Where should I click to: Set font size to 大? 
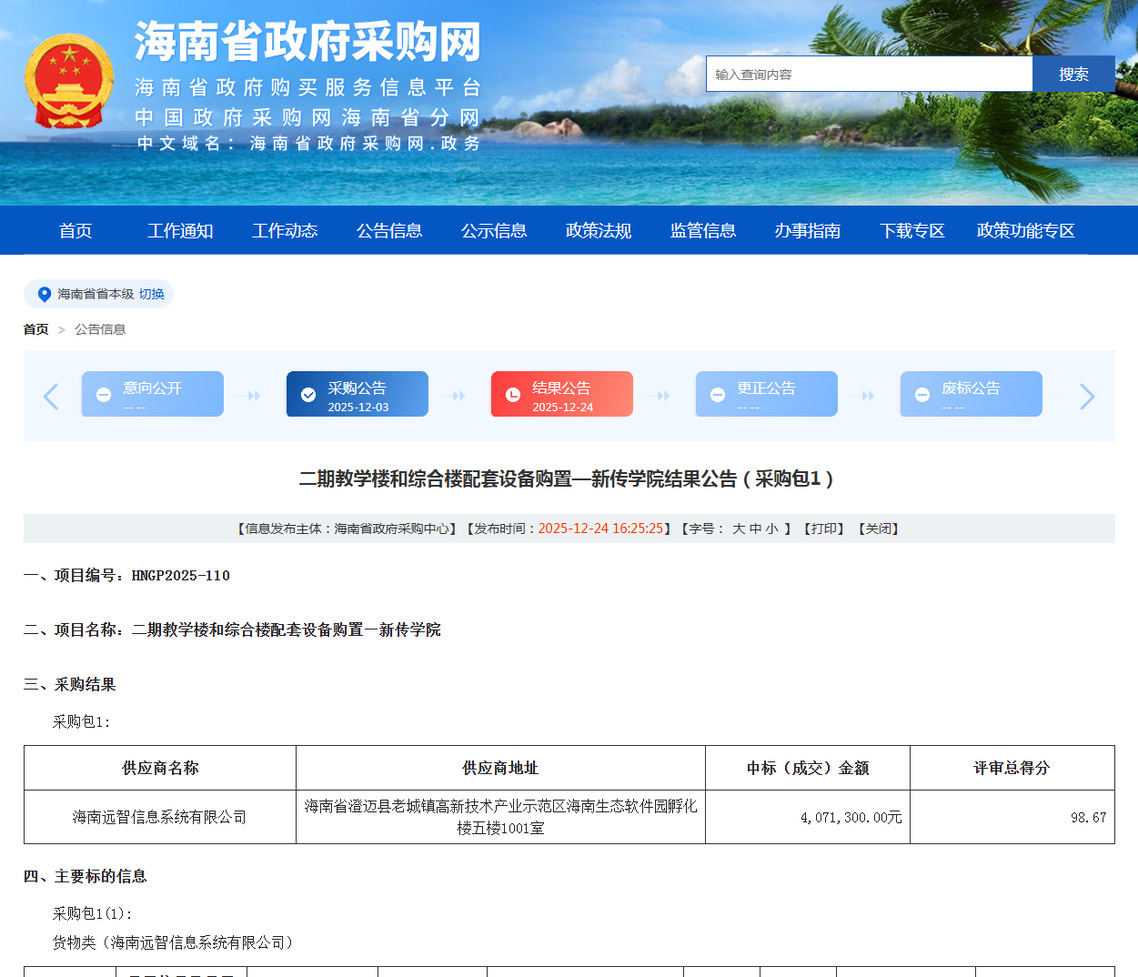738,529
